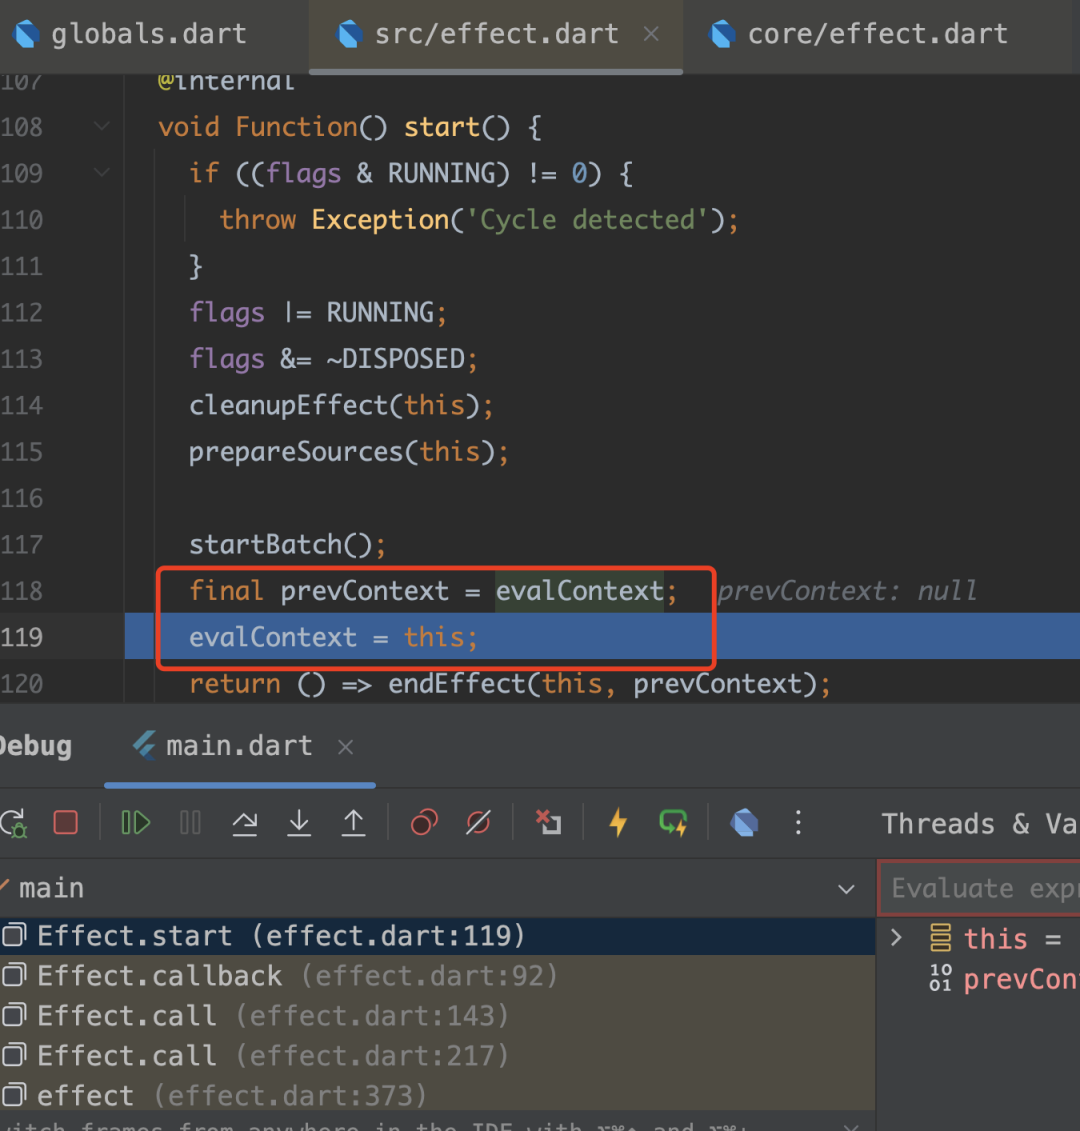Image resolution: width=1080 pixels, height=1131 pixels.
Task: Collapse the start() function fold at line 108
Action: 102,127
